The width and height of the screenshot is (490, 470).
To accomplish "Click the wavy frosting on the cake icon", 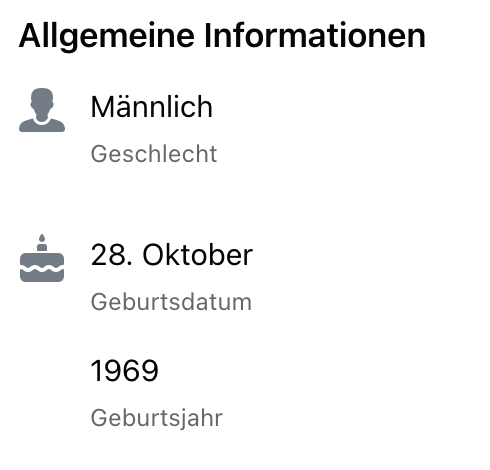I will [x=42, y=268].
